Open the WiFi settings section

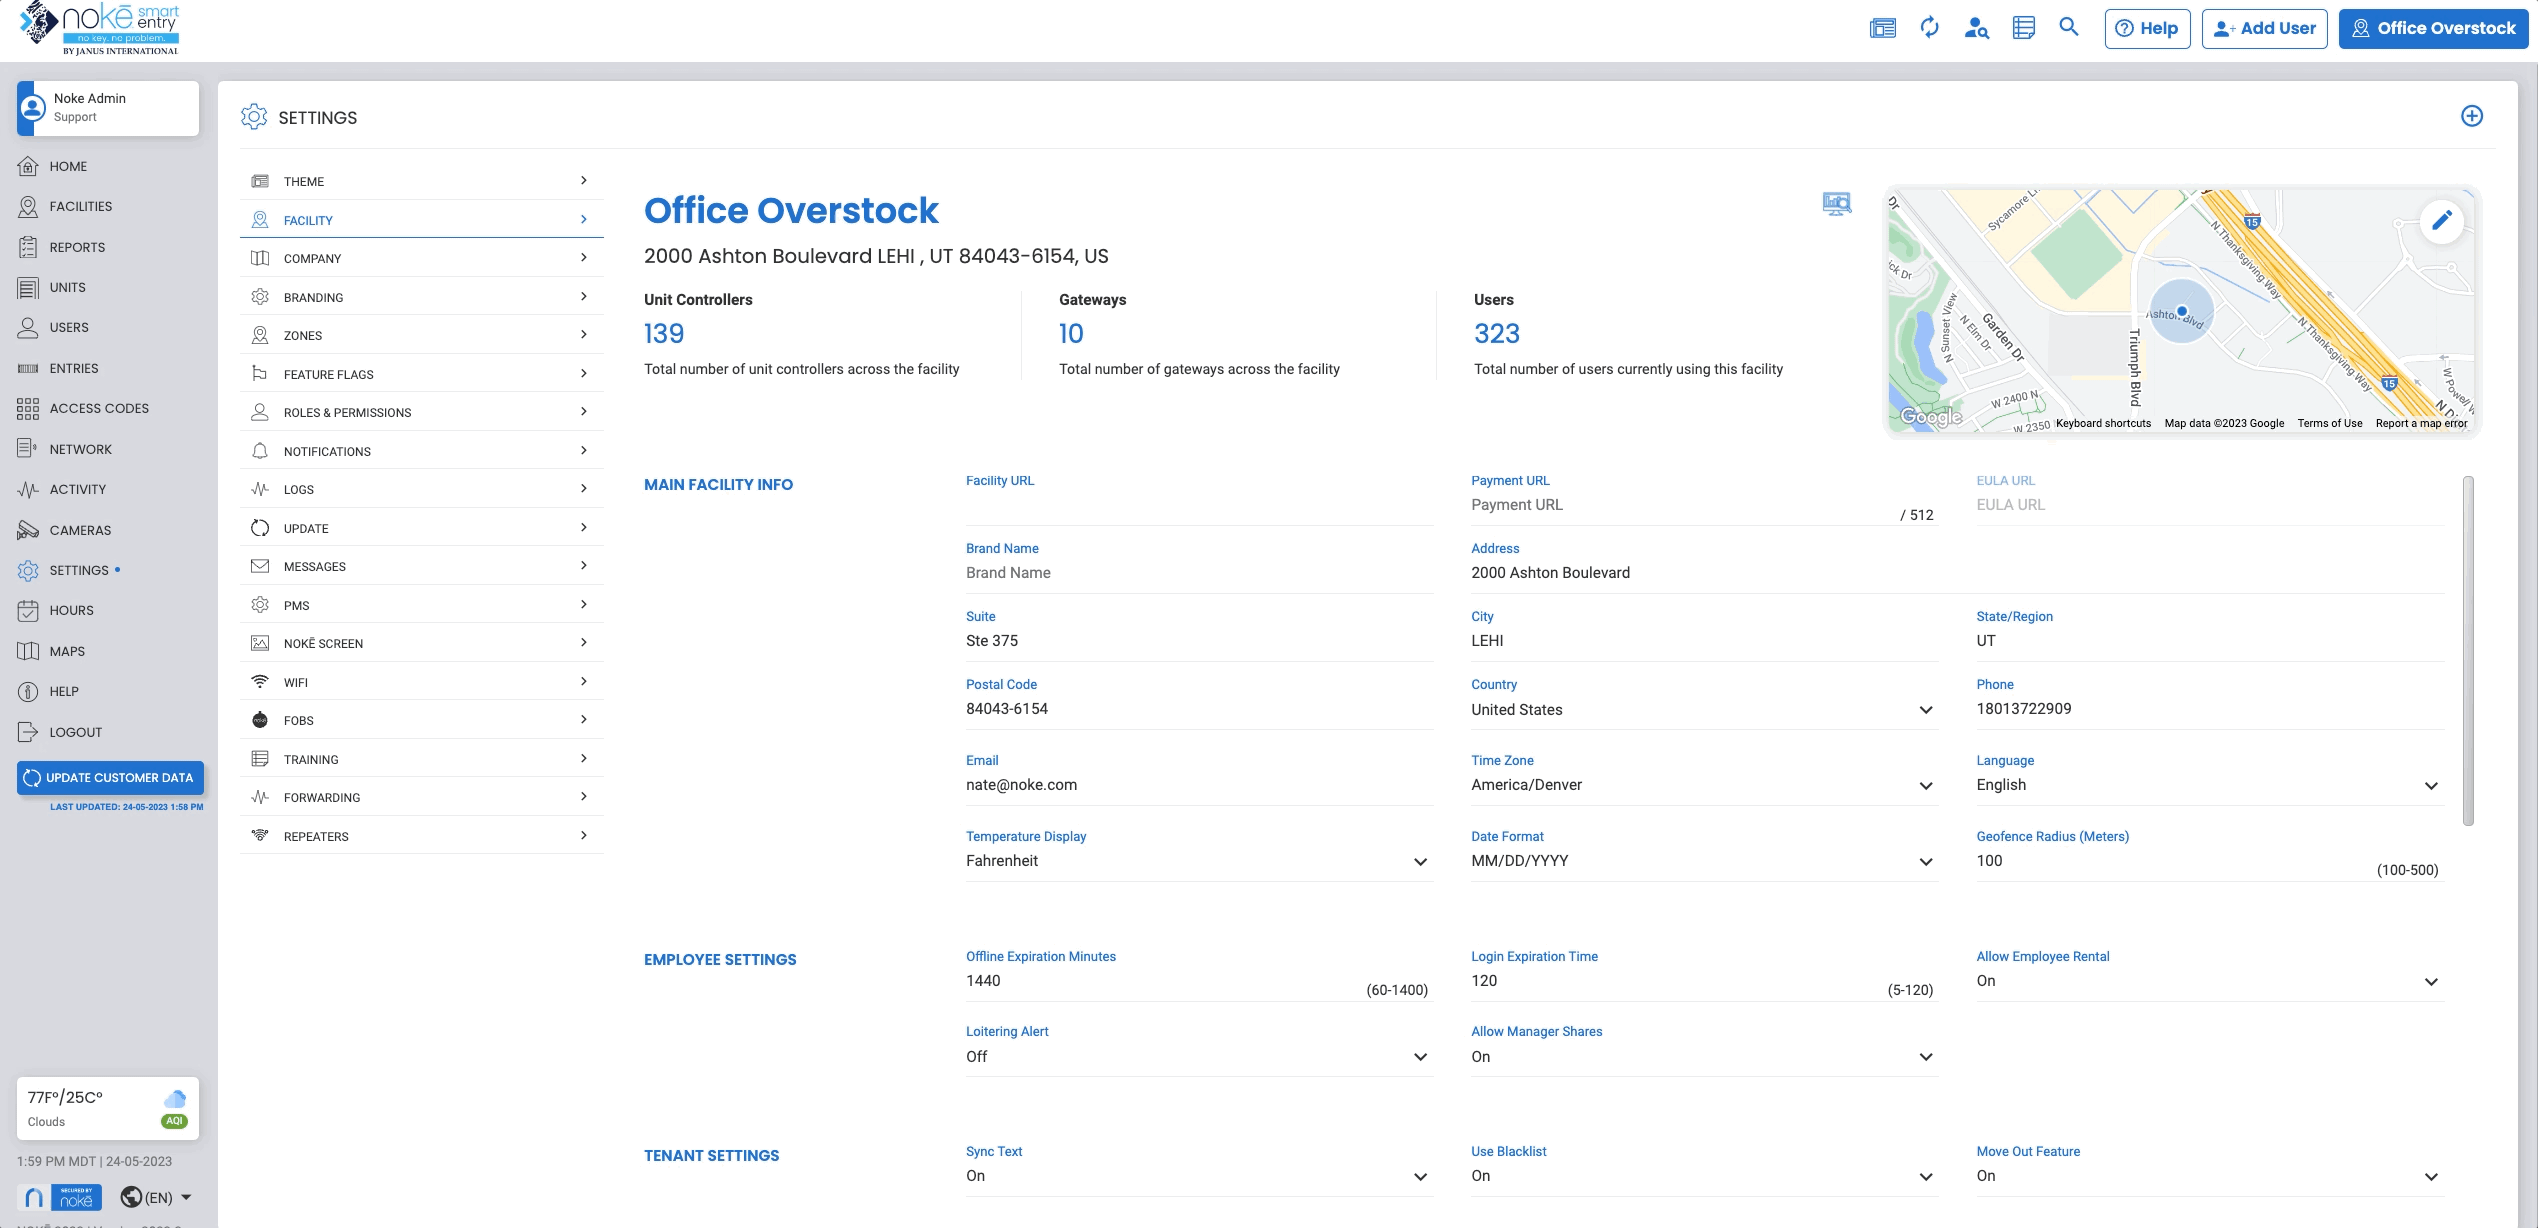[x=421, y=682]
